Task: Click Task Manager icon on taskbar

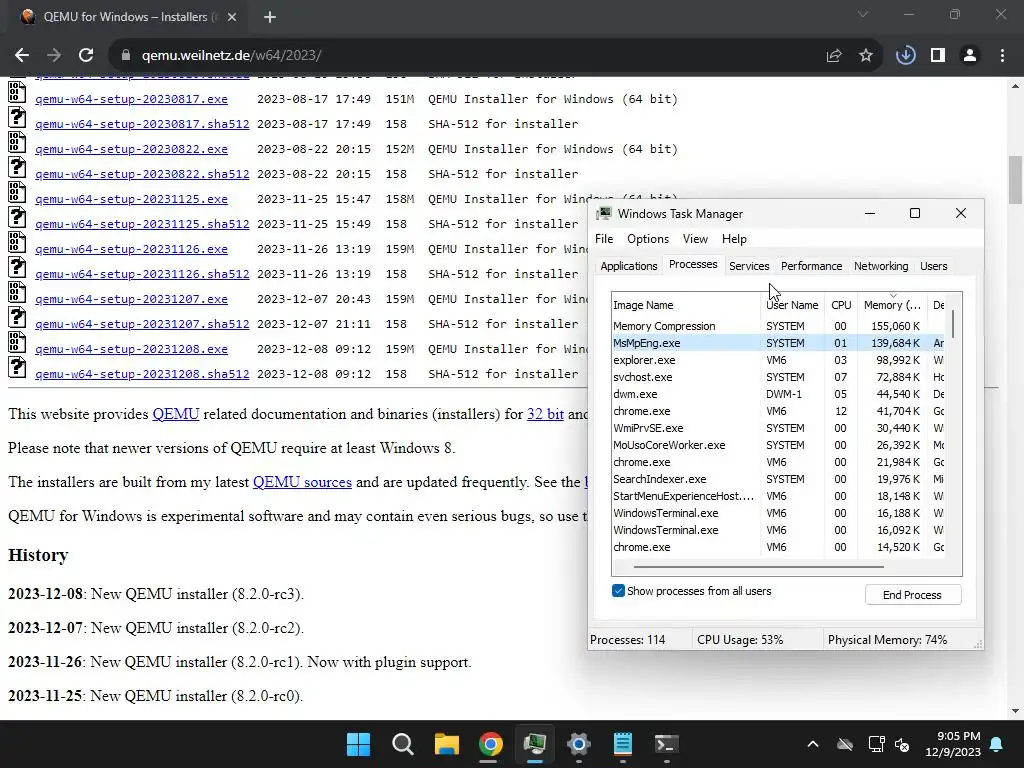Action: (535, 744)
